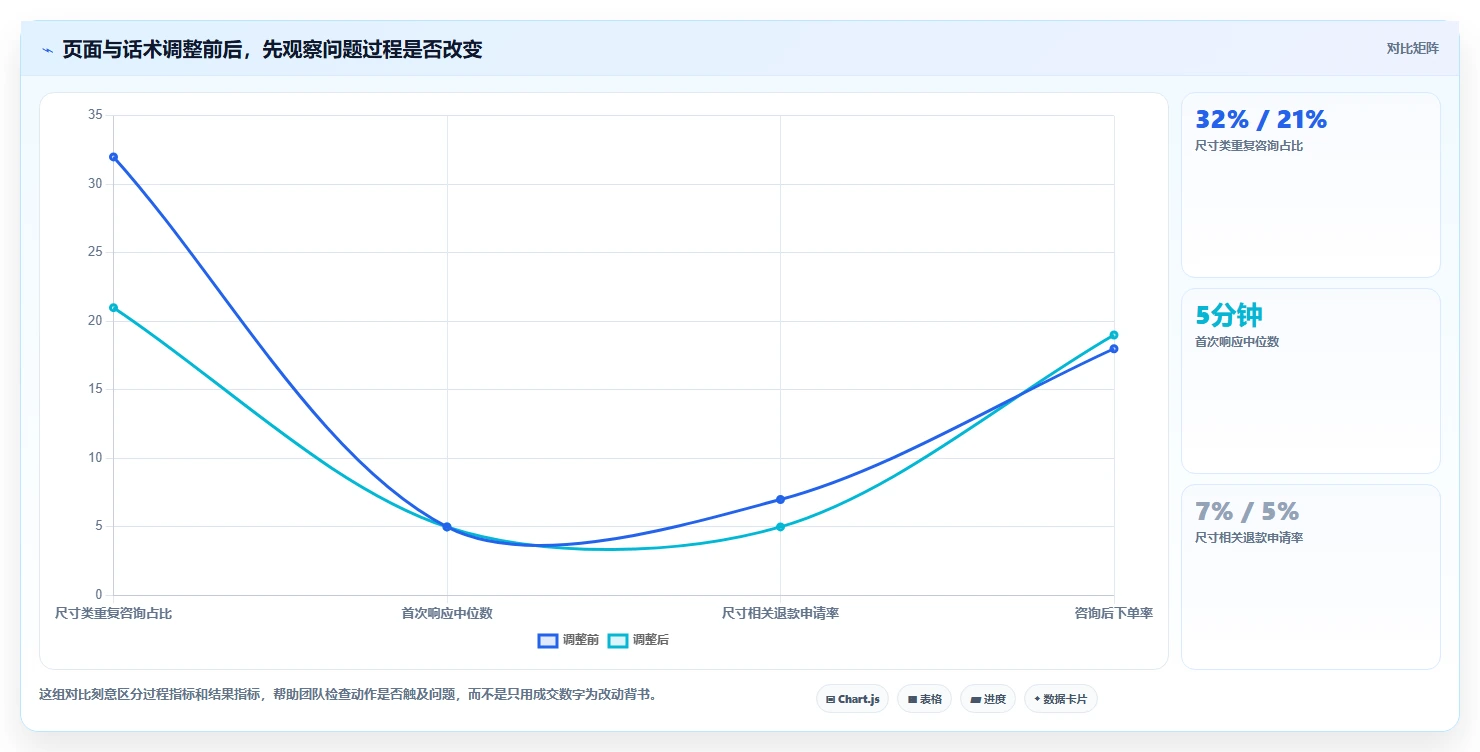Click the y-axis tick 25

click(x=96, y=252)
